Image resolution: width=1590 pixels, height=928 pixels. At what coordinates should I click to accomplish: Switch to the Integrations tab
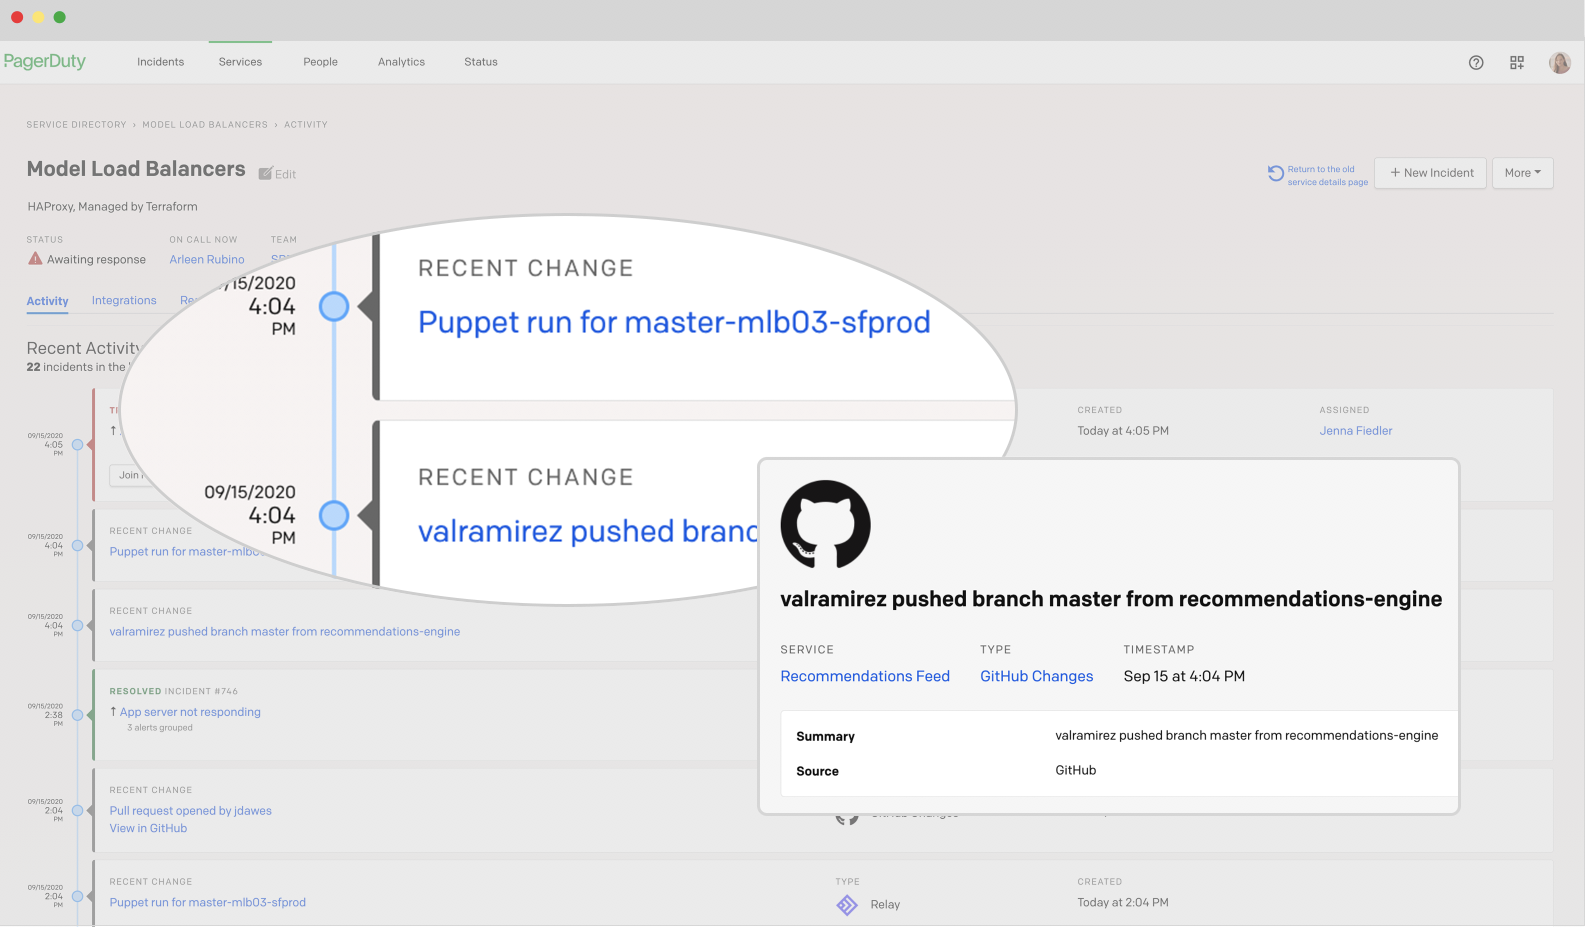tap(124, 300)
